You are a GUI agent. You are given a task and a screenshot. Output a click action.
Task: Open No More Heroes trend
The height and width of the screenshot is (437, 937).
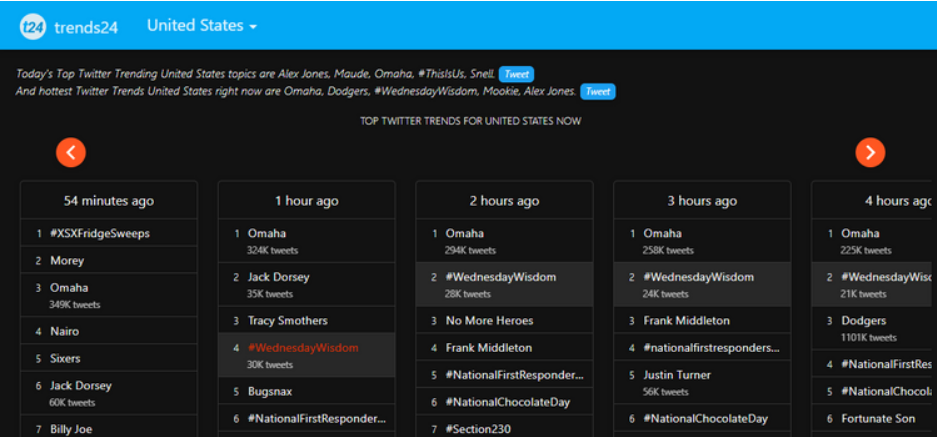coord(489,321)
